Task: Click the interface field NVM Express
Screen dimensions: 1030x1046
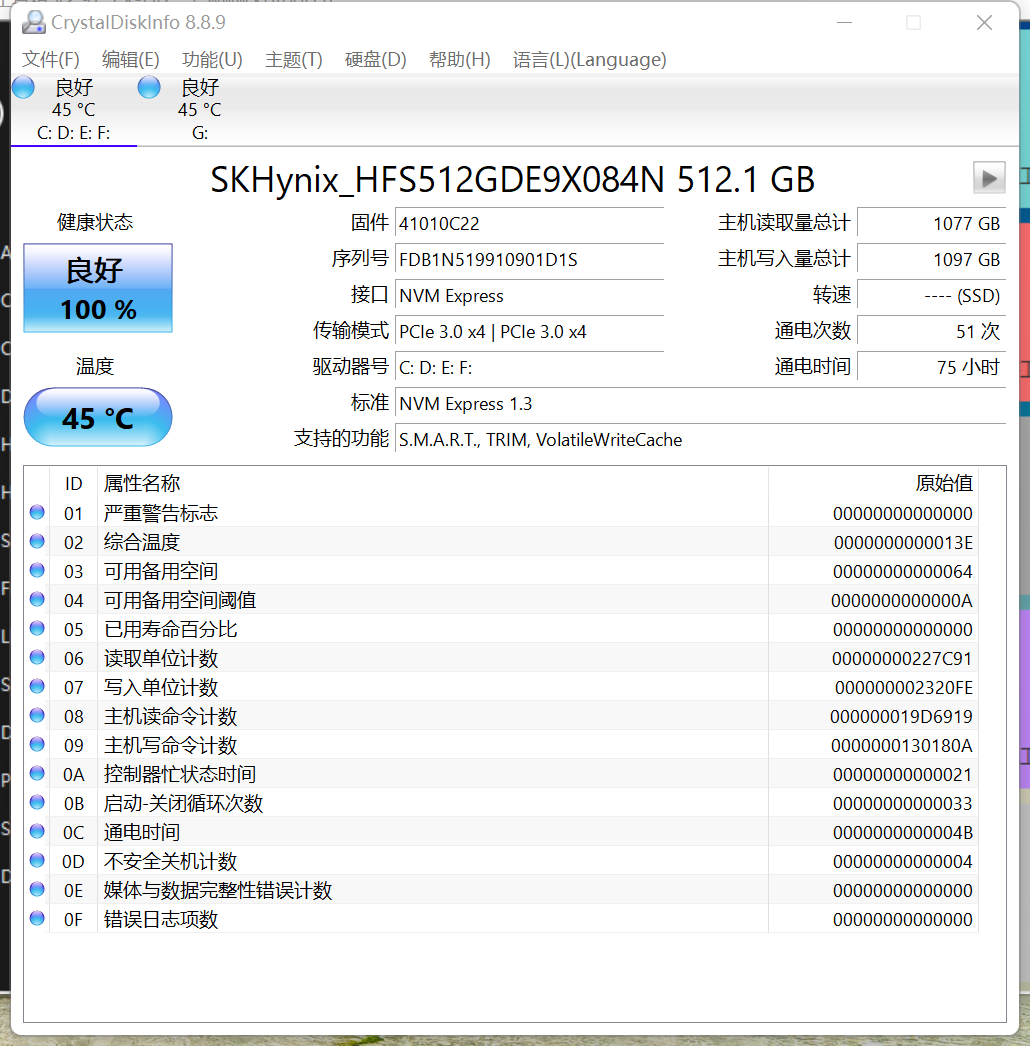Action: [529, 296]
